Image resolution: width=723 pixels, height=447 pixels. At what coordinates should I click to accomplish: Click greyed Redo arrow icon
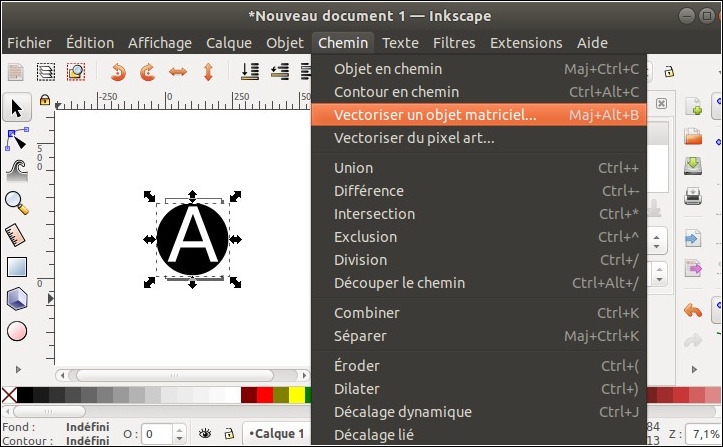click(x=693, y=340)
